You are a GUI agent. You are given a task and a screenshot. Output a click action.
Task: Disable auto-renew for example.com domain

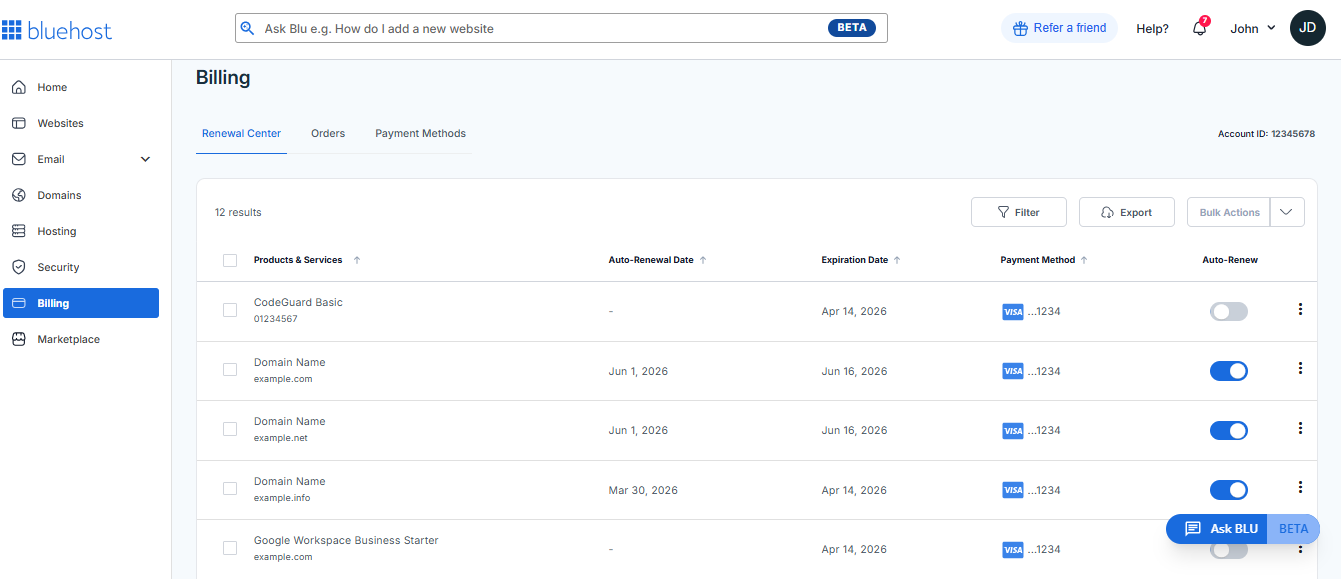1228,371
